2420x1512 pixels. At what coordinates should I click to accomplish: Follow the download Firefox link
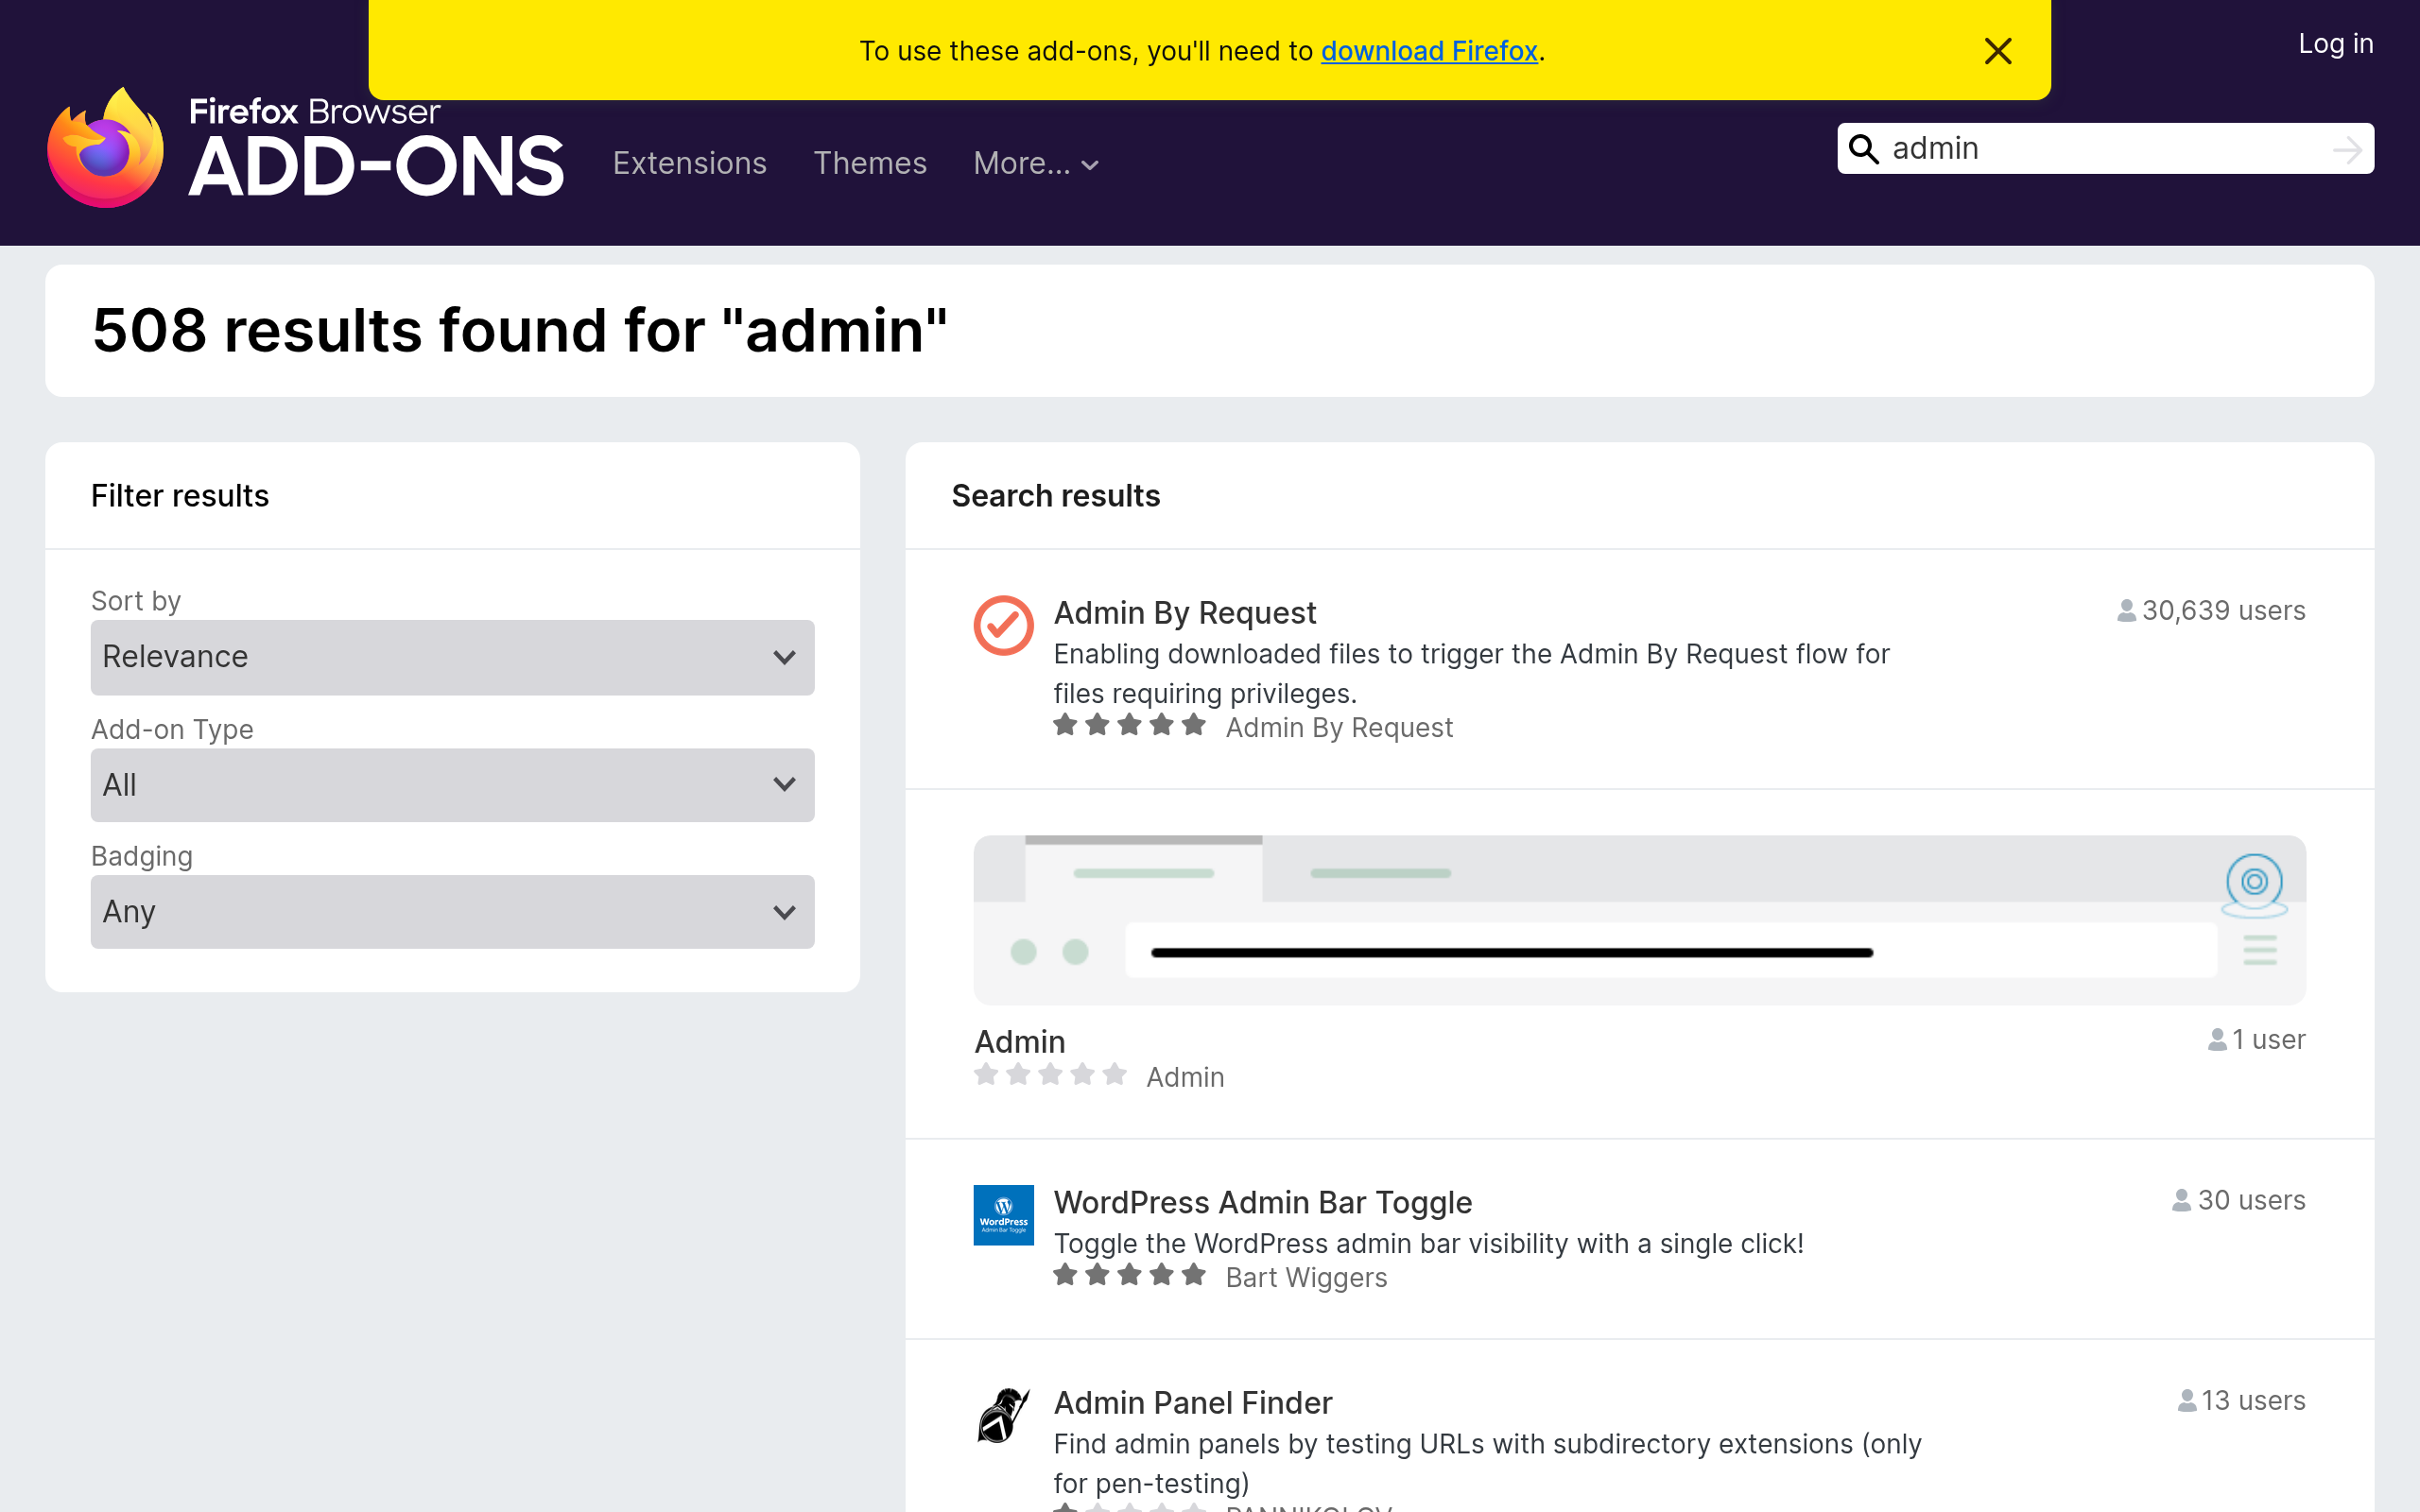pyautogui.click(x=1429, y=51)
